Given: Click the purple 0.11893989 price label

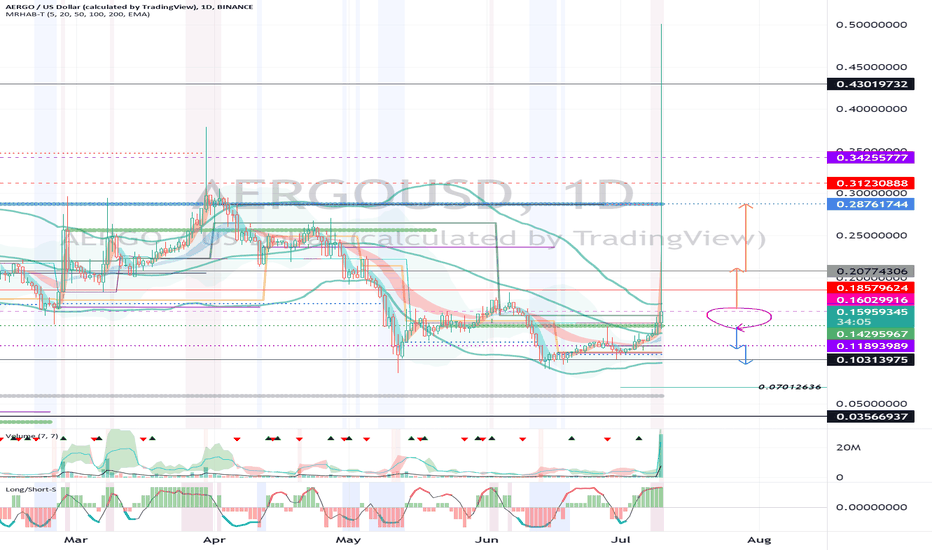Looking at the screenshot, I should click(x=871, y=346).
